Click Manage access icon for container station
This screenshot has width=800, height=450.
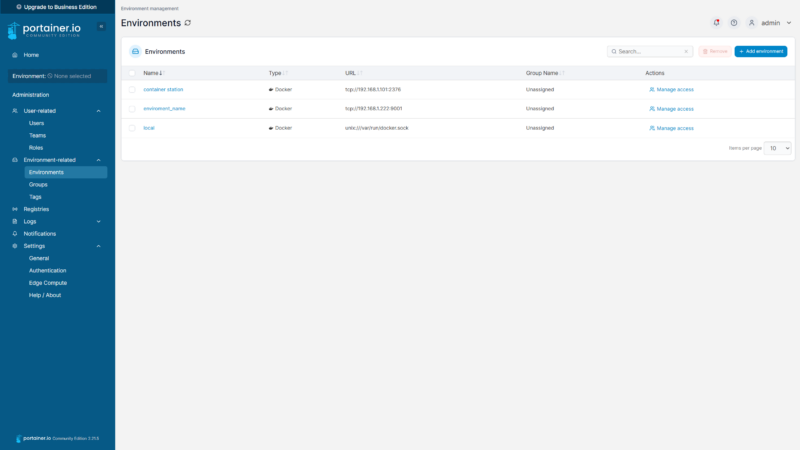click(652, 89)
